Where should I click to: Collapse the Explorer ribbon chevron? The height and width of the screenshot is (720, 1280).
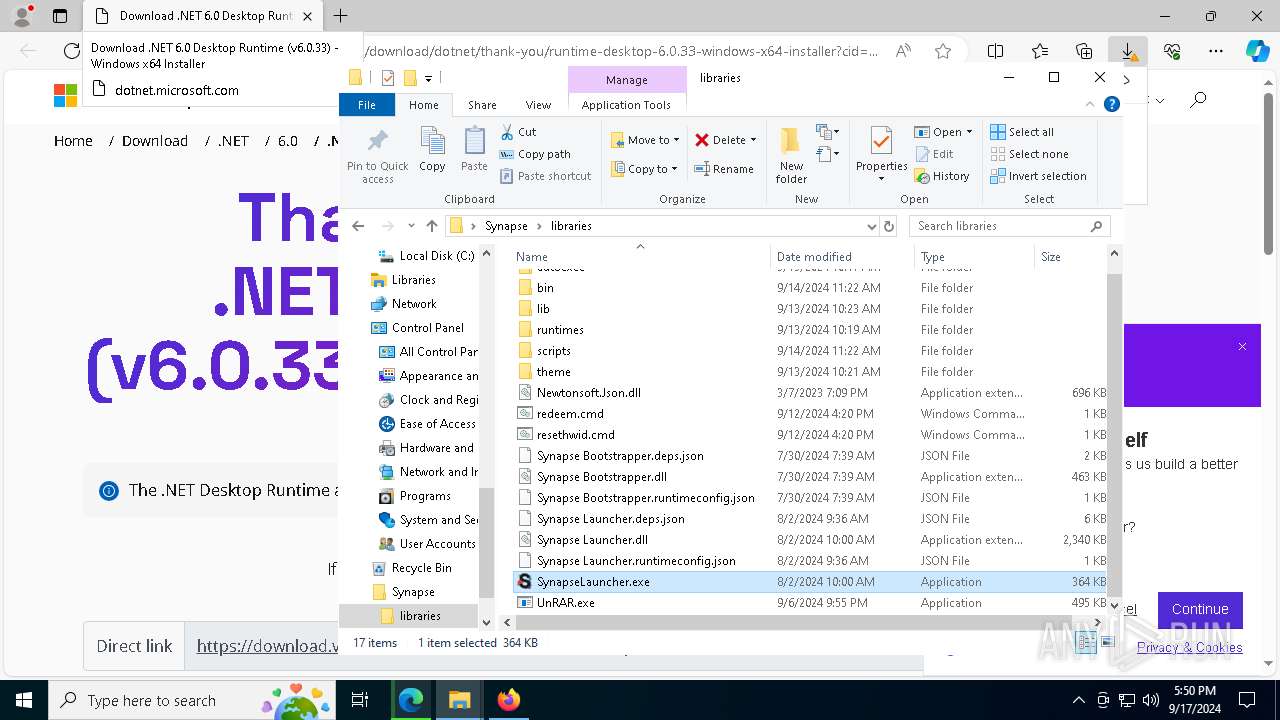(x=1090, y=104)
